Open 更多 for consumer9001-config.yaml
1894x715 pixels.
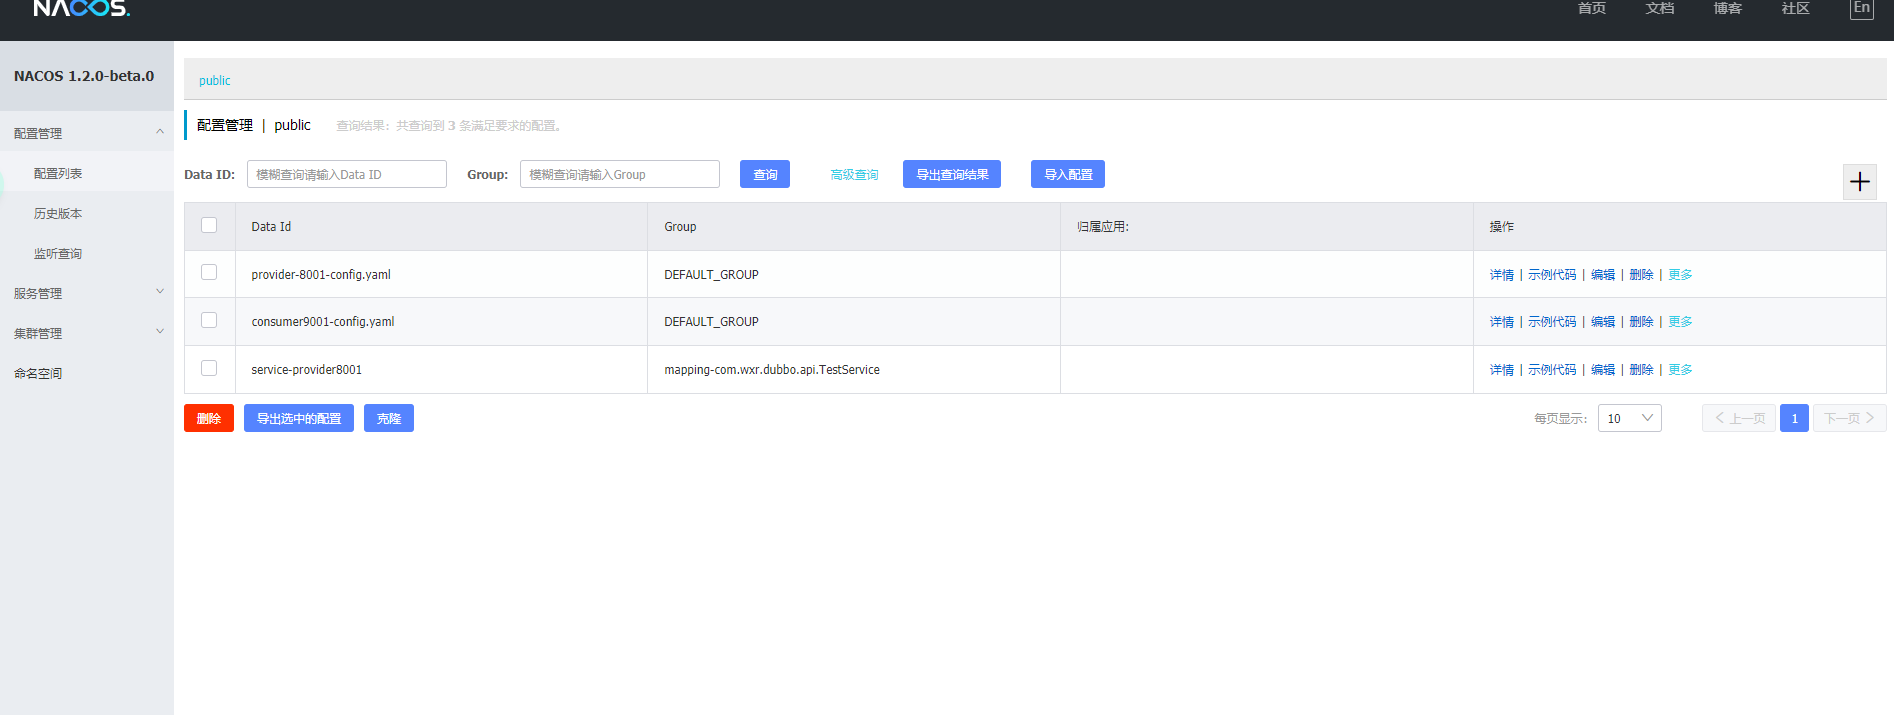[x=1680, y=321]
